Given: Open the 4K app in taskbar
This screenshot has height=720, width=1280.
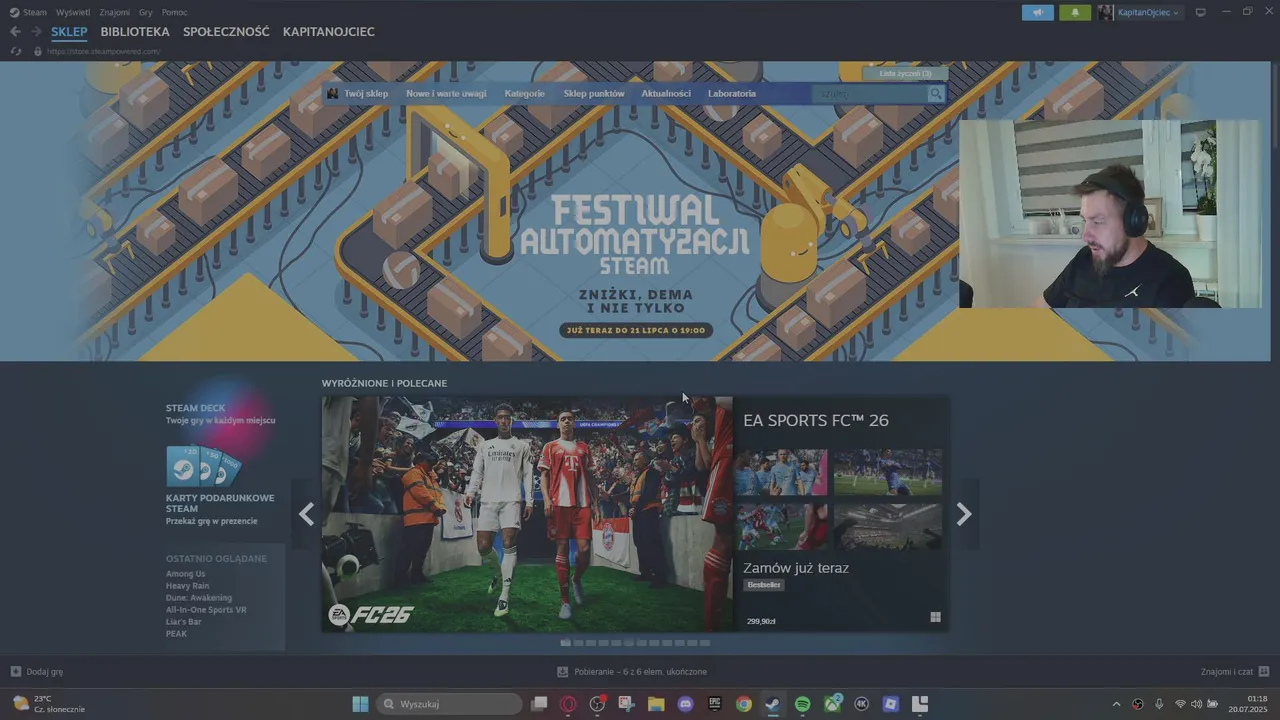Looking at the screenshot, I should point(861,704).
